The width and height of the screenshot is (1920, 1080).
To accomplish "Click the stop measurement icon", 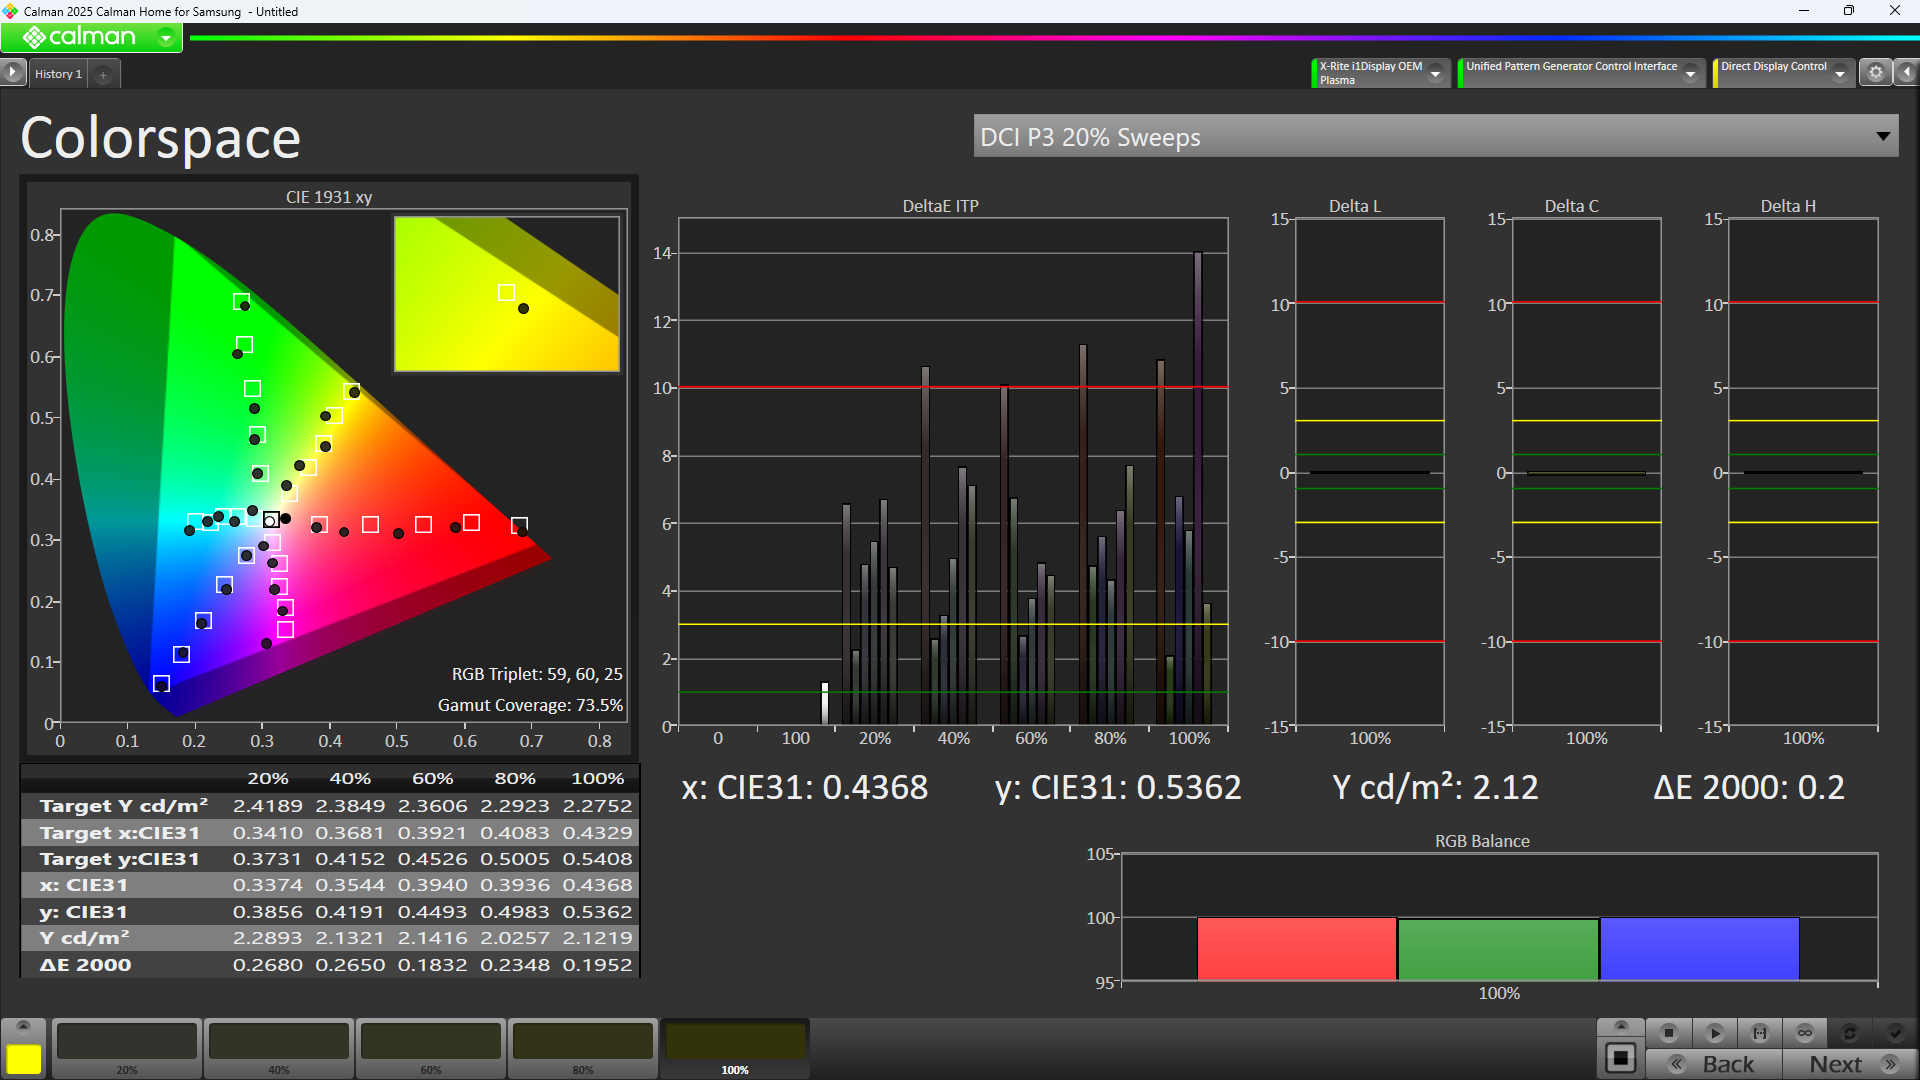I will pyautogui.click(x=1668, y=1033).
